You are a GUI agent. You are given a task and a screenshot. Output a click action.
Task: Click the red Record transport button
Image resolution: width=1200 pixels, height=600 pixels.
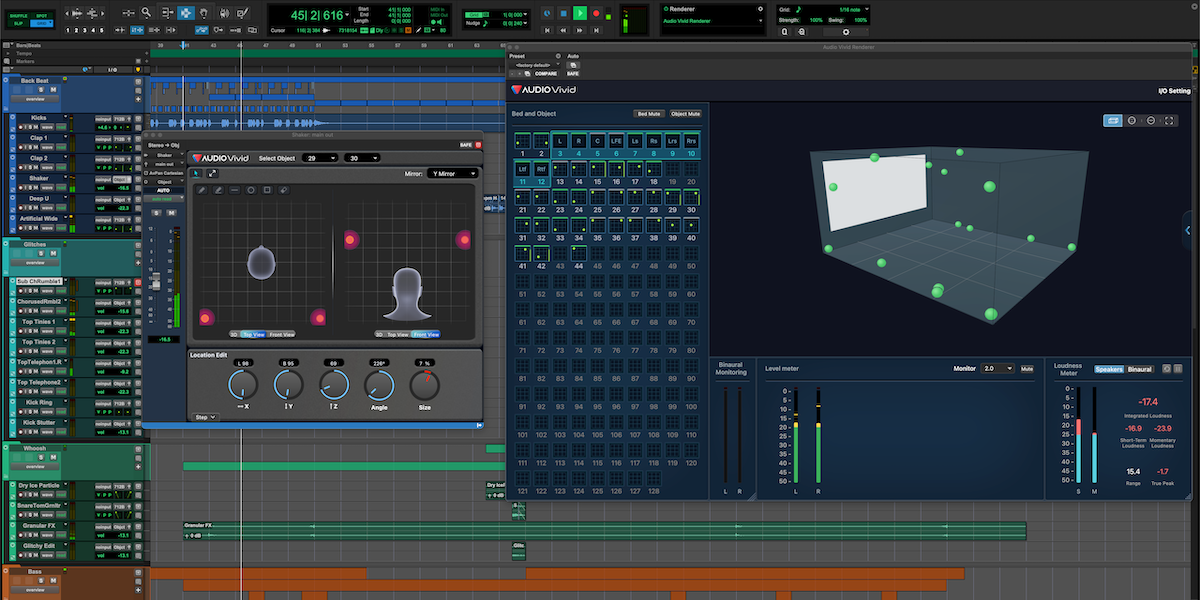click(x=597, y=13)
